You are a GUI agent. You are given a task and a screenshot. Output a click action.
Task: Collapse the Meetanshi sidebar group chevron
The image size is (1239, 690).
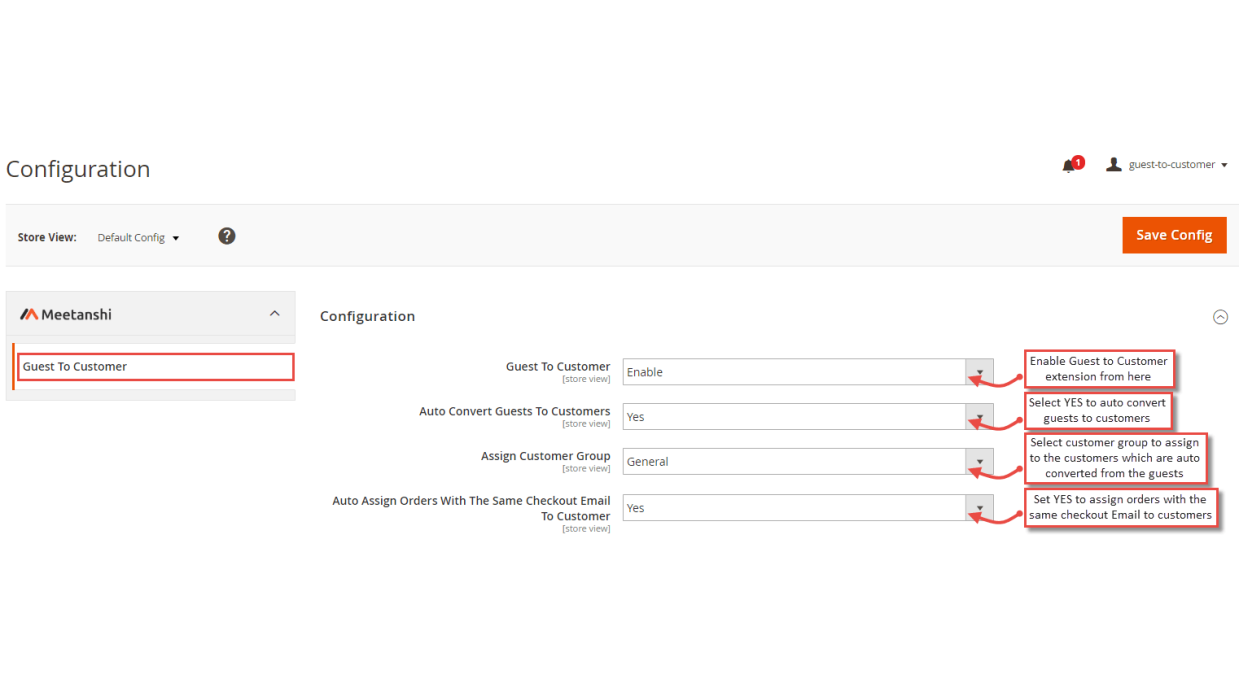pyautogui.click(x=275, y=314)
